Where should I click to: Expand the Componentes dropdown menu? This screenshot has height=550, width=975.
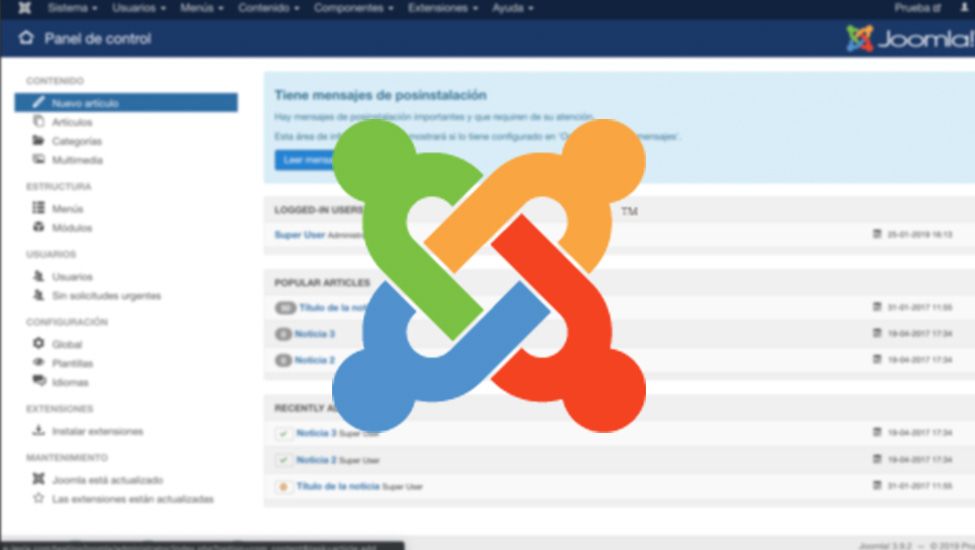[354, 8]
